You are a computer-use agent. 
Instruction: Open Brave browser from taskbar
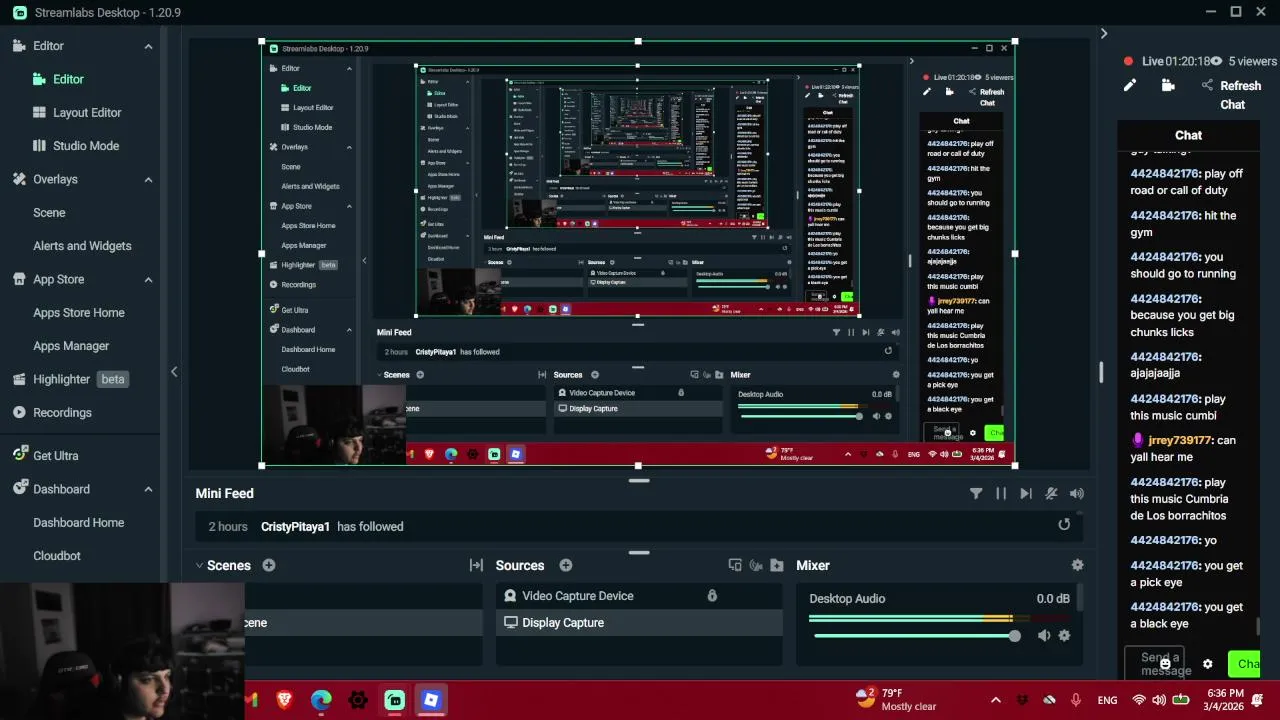[284, 699]
